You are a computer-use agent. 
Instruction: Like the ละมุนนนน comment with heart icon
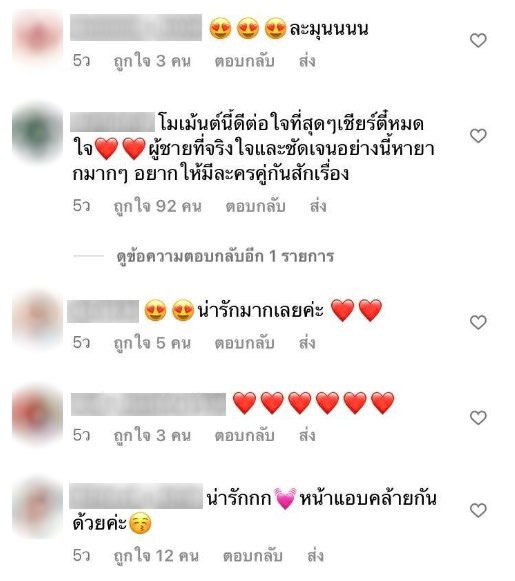(478, 40)
